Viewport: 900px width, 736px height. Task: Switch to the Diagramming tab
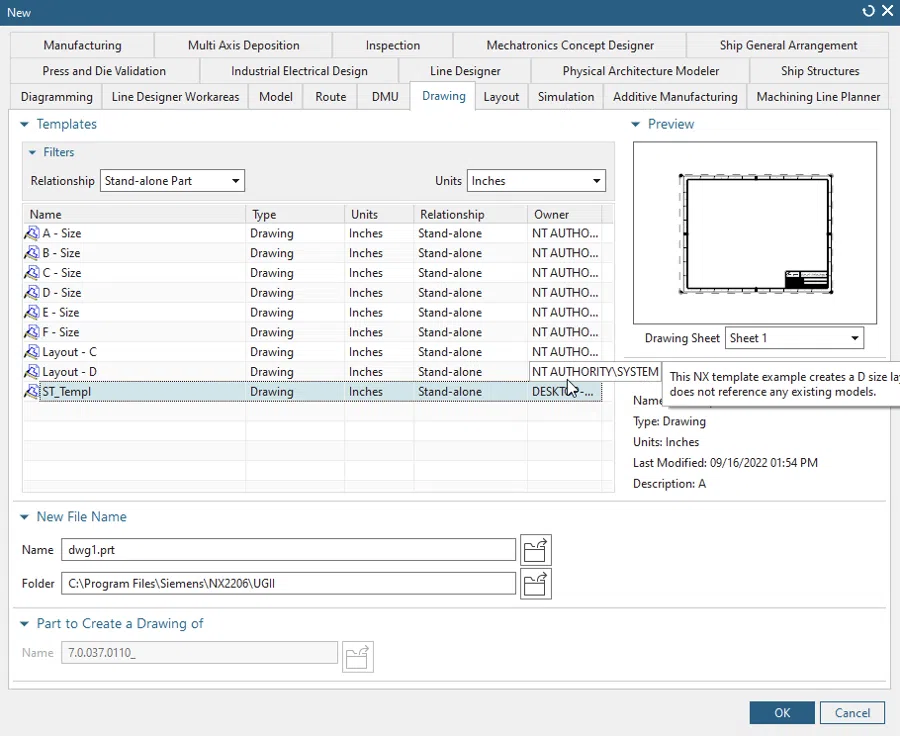pyautogui.click(x=56, y=96)
